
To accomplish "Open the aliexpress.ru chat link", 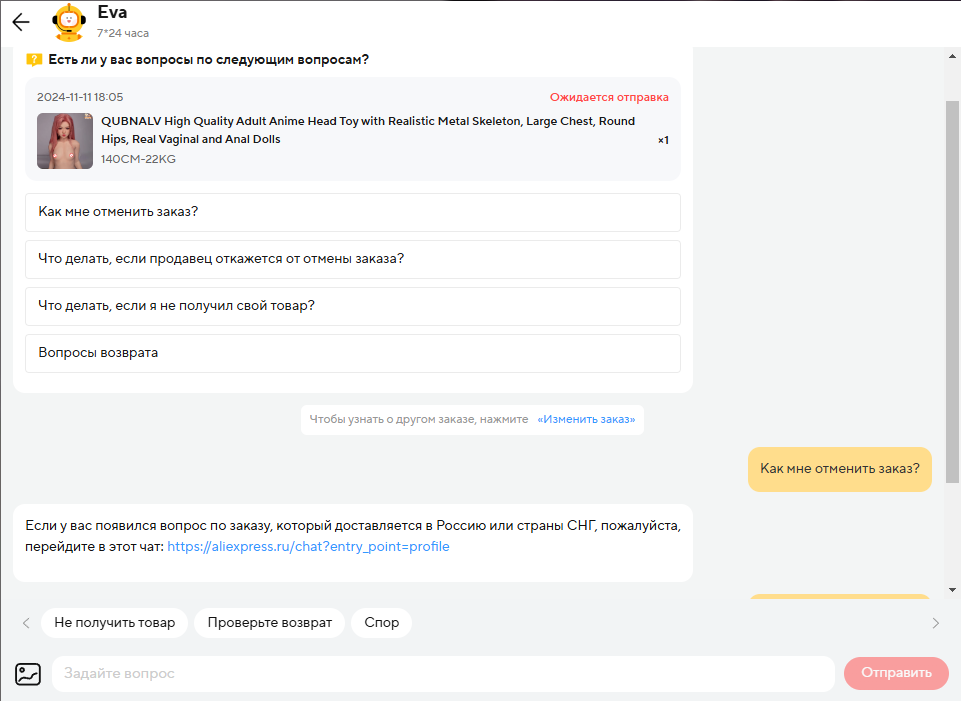I will [308, 547].
